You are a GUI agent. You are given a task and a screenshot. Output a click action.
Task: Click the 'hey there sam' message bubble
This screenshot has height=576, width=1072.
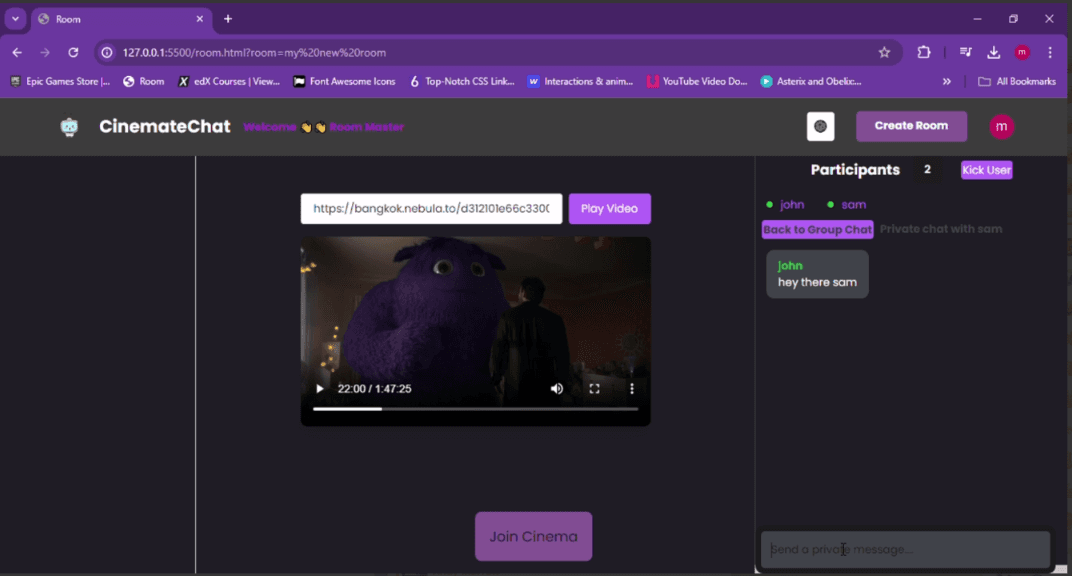(818, 274)
